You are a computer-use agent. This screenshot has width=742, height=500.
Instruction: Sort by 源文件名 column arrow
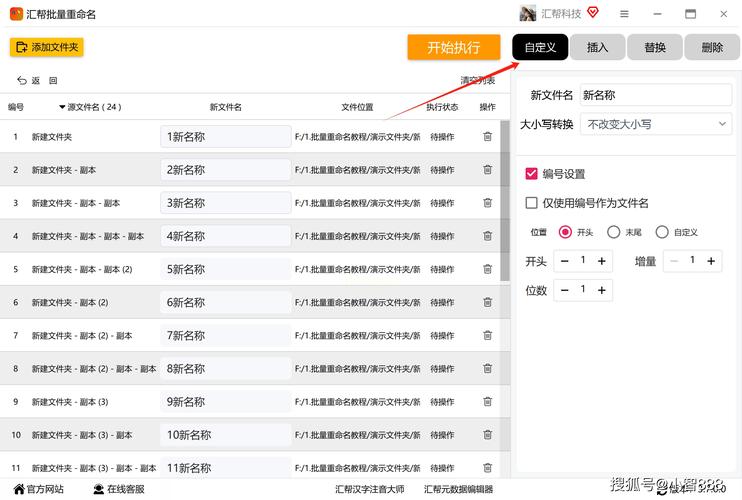pos(61,107)
